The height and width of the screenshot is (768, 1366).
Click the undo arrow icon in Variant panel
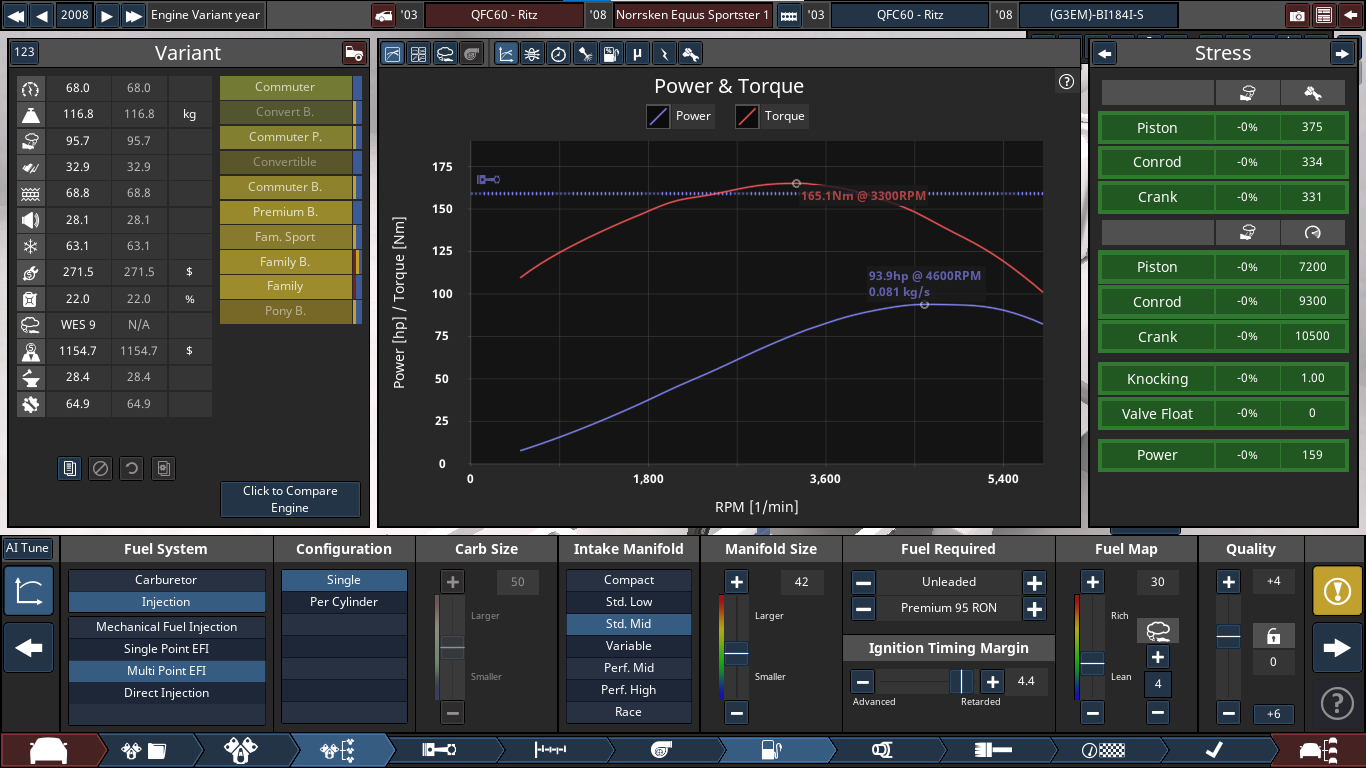[x=131, y=468]
